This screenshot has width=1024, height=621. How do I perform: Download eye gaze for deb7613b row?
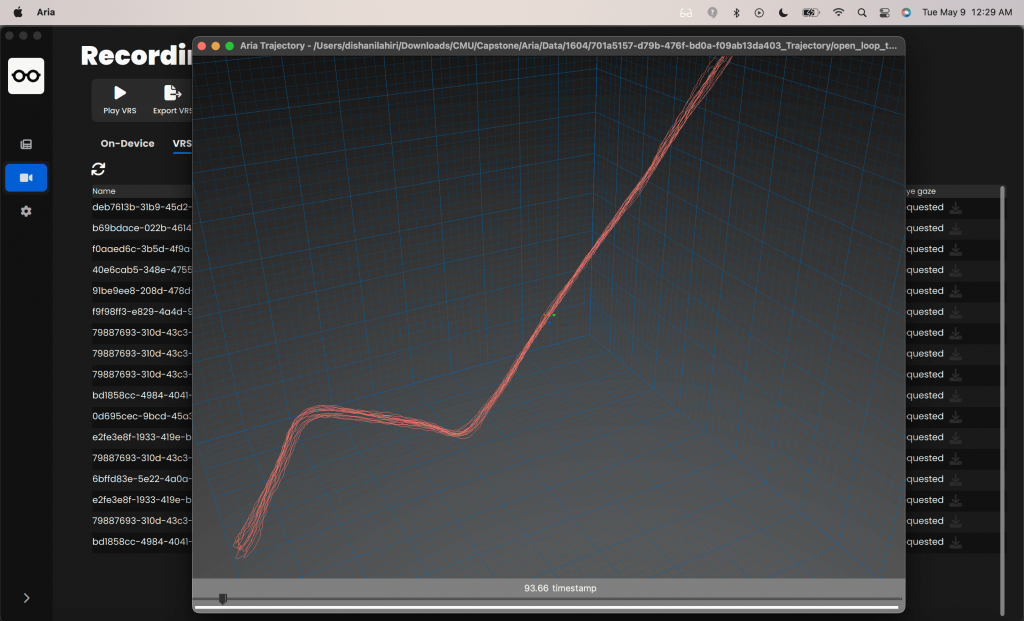pos(955,208)
